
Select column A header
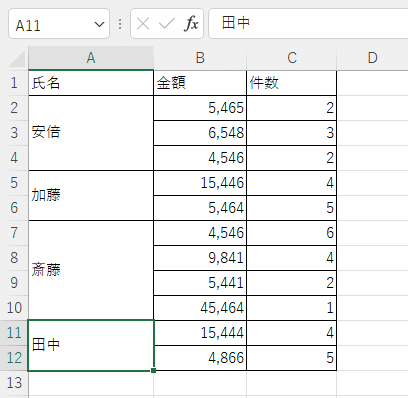click(91, 58)
